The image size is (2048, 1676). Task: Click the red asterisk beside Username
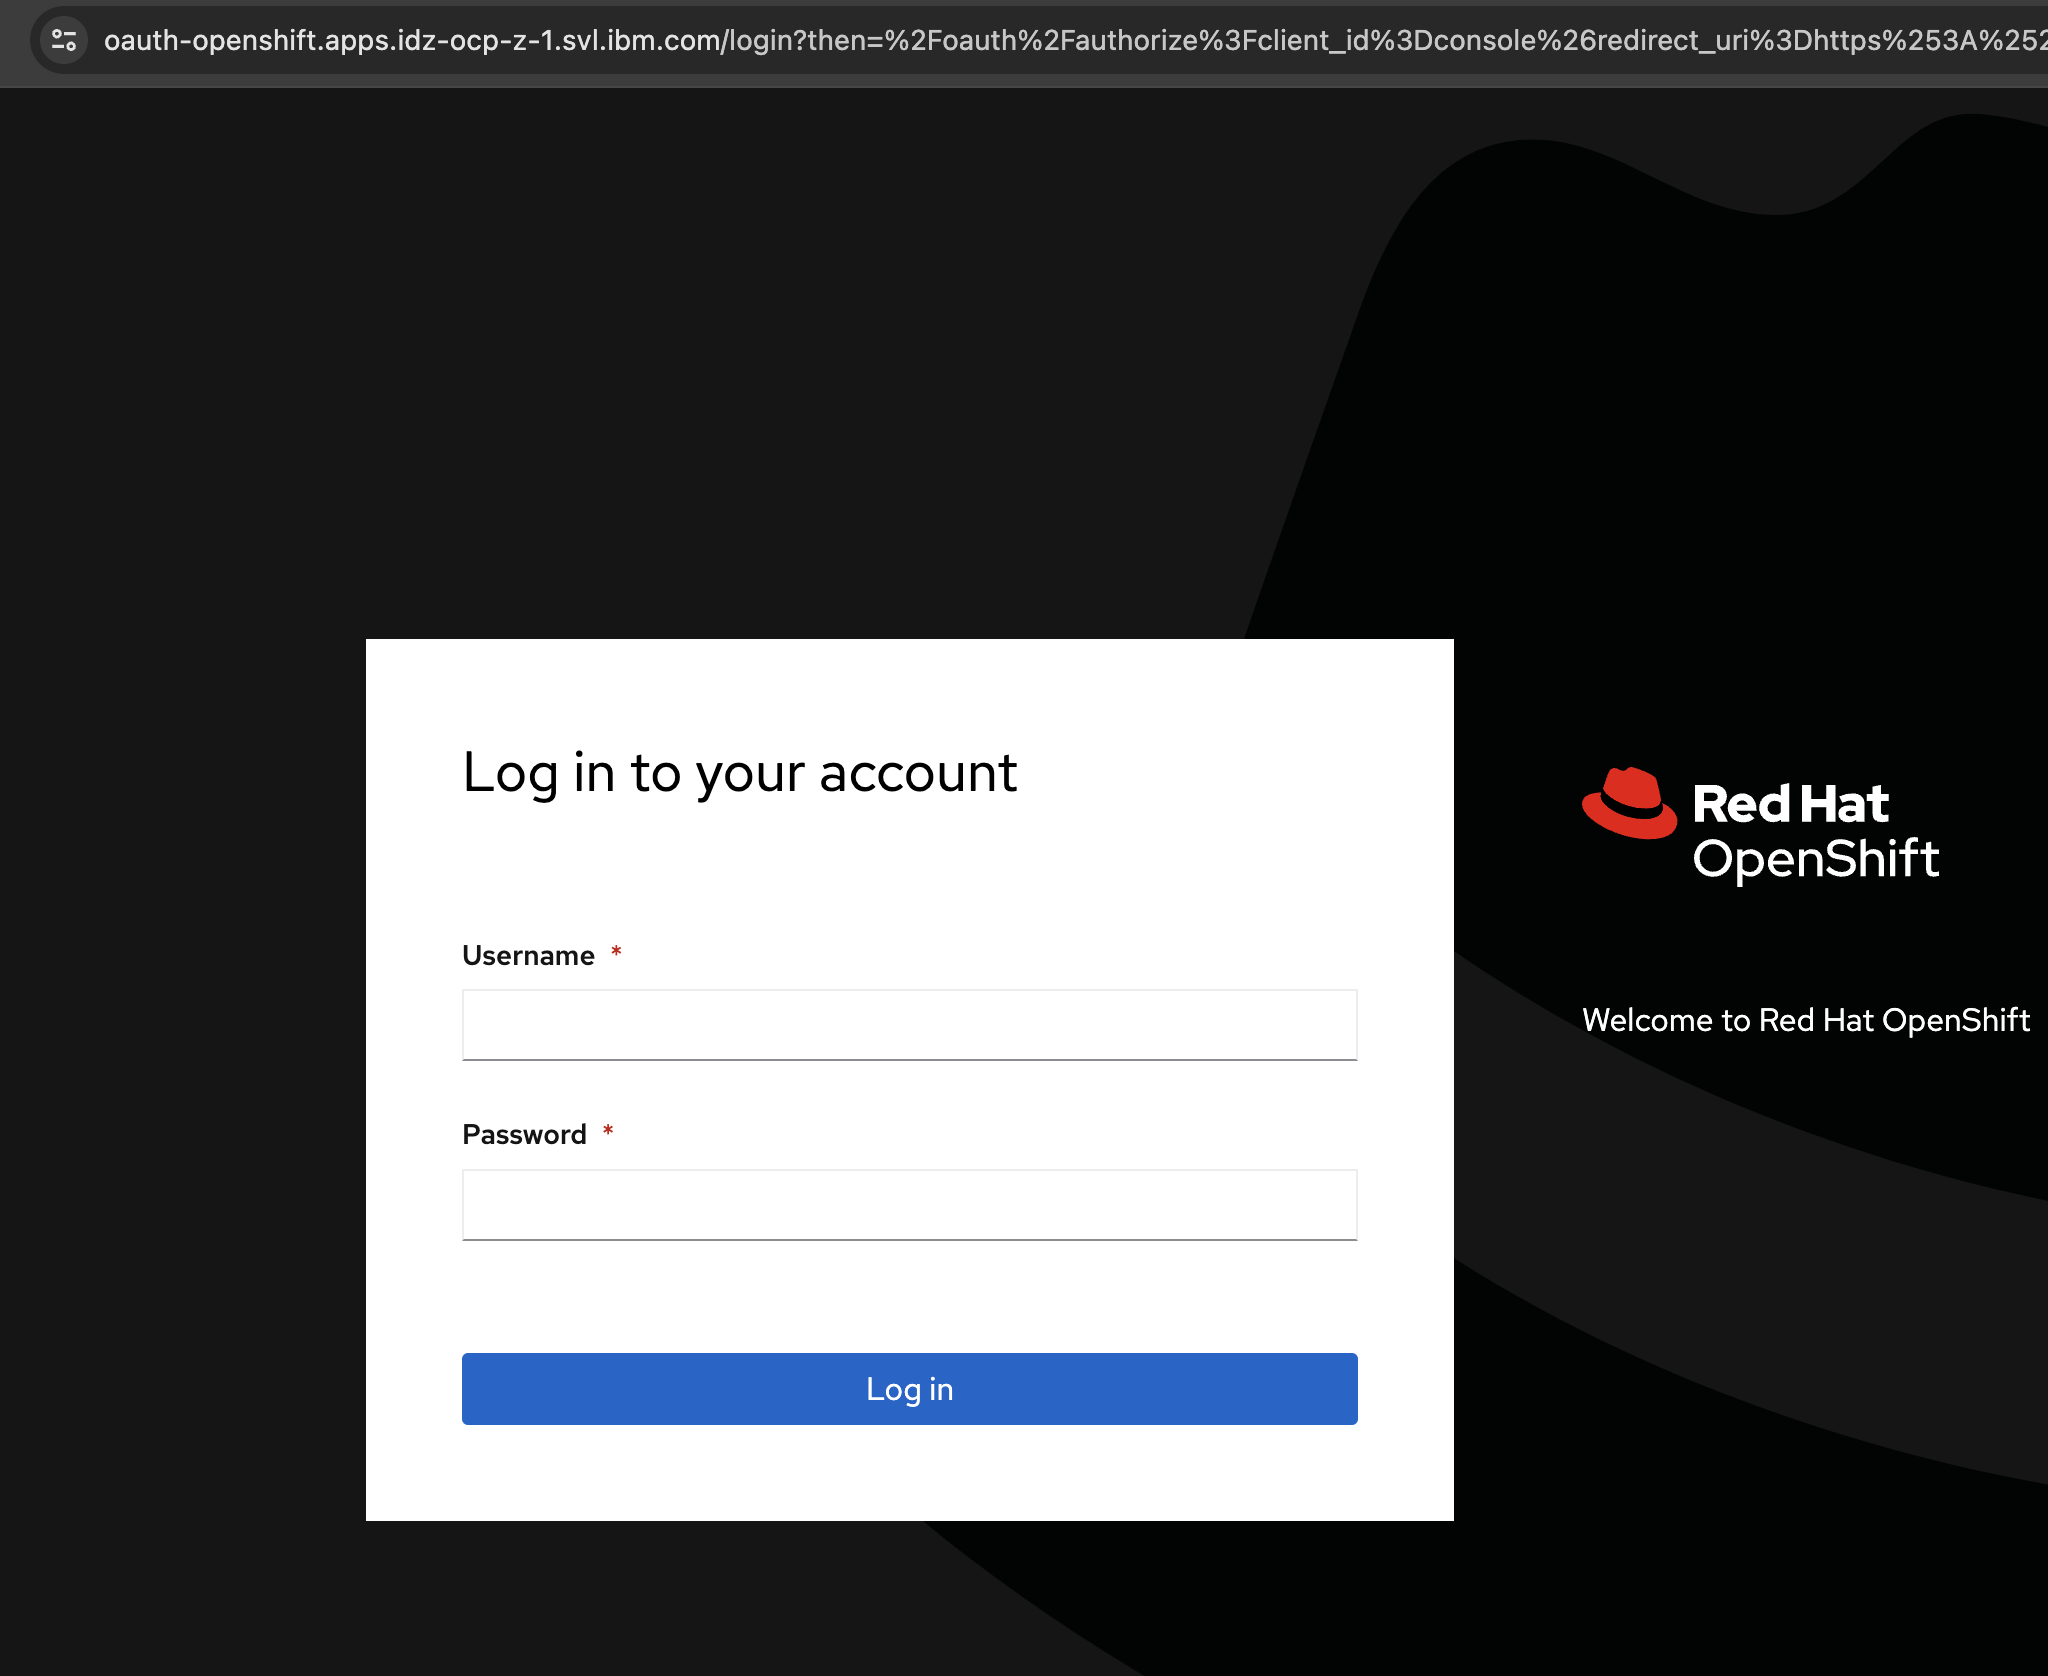(616, 951)
